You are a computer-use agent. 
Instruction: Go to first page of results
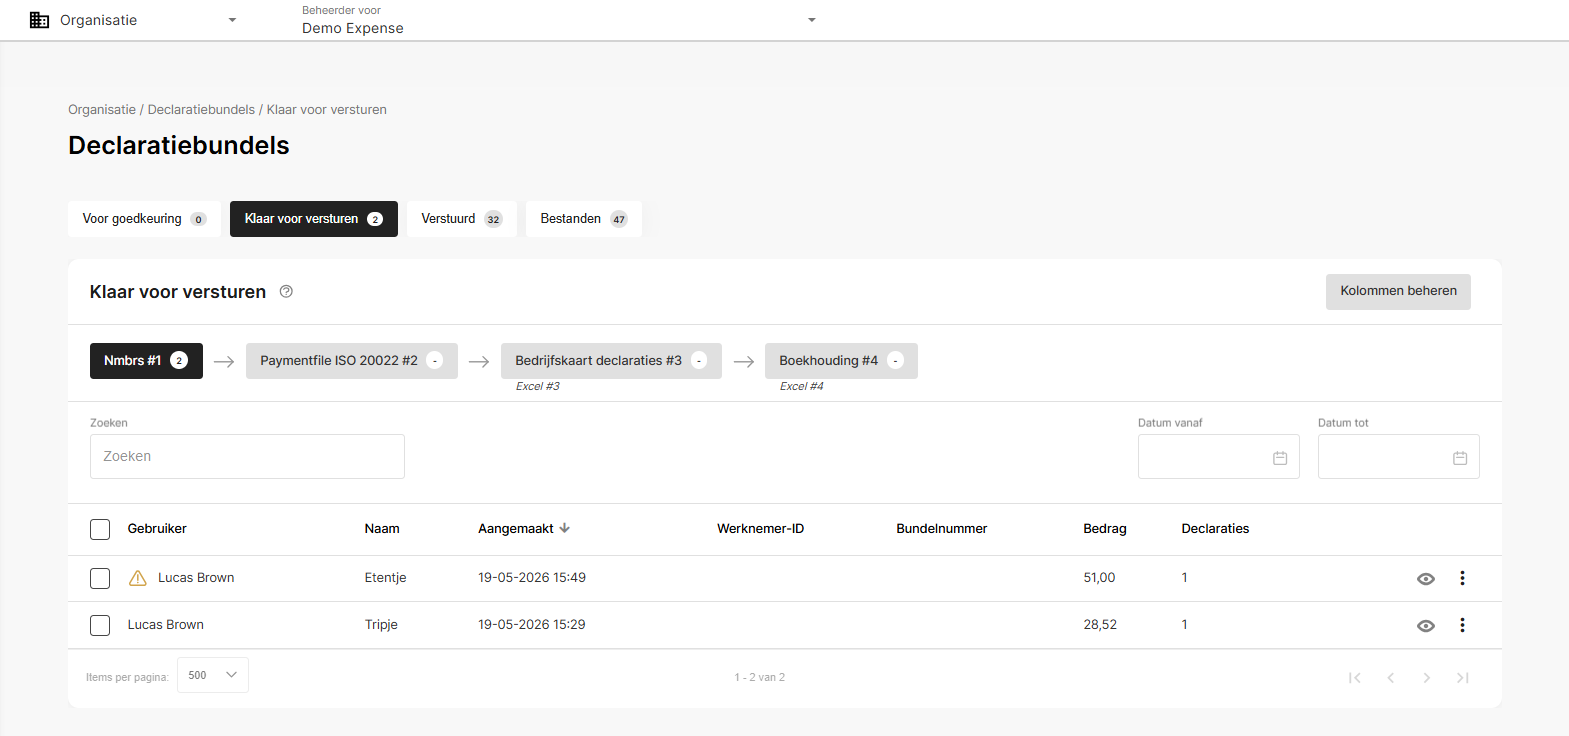point(1355,678)
